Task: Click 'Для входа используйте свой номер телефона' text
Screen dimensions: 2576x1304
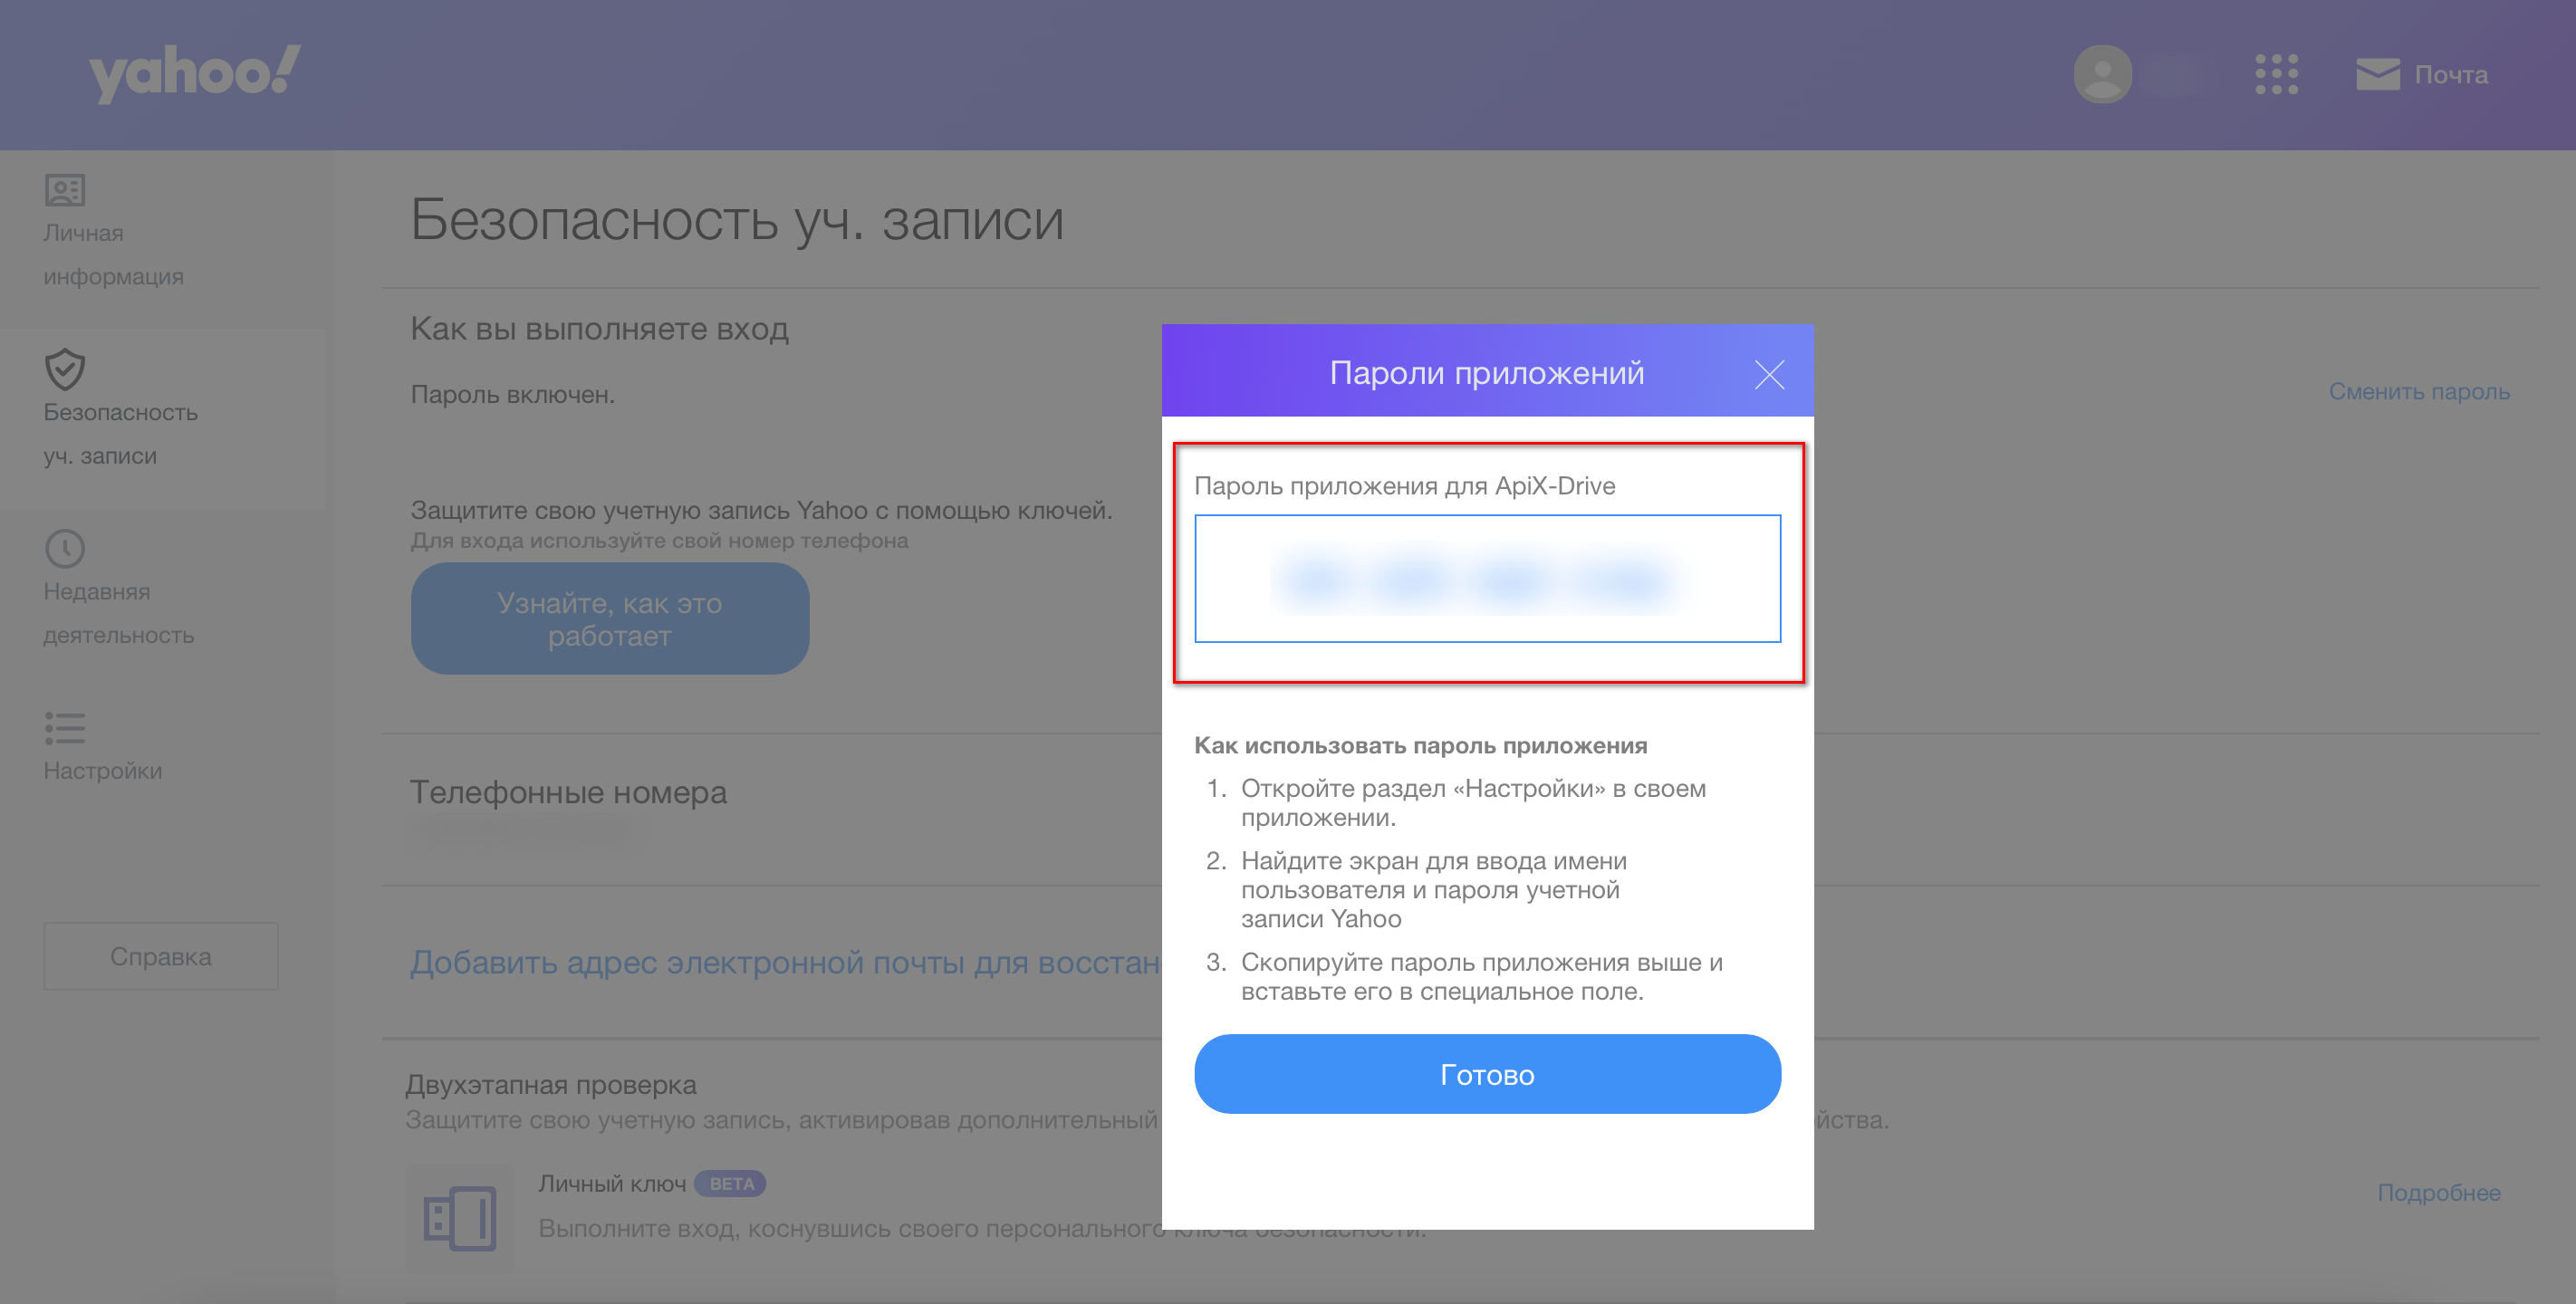Action: click(659, 540)
